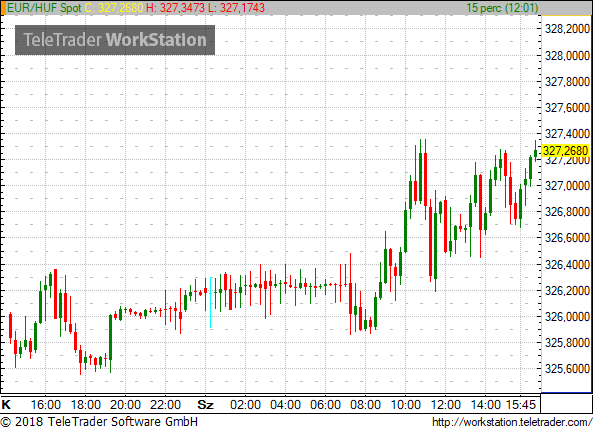
Task: Click the TeleTrader WorkStation watermark logo
Action: 115,40
